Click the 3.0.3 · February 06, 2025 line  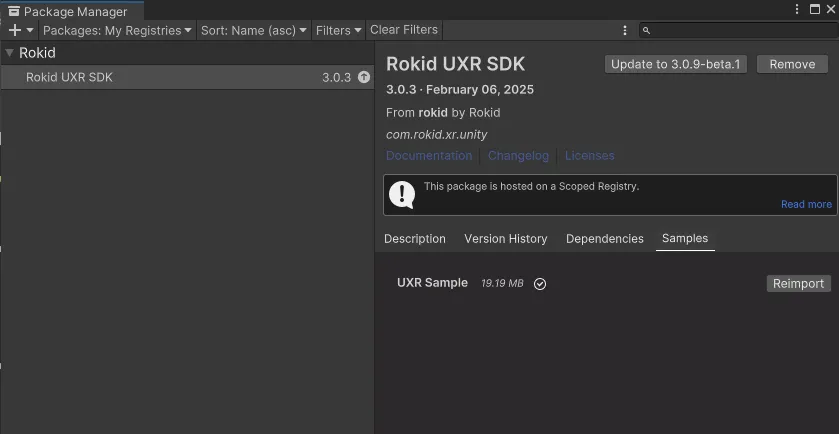tap(460, 89)
